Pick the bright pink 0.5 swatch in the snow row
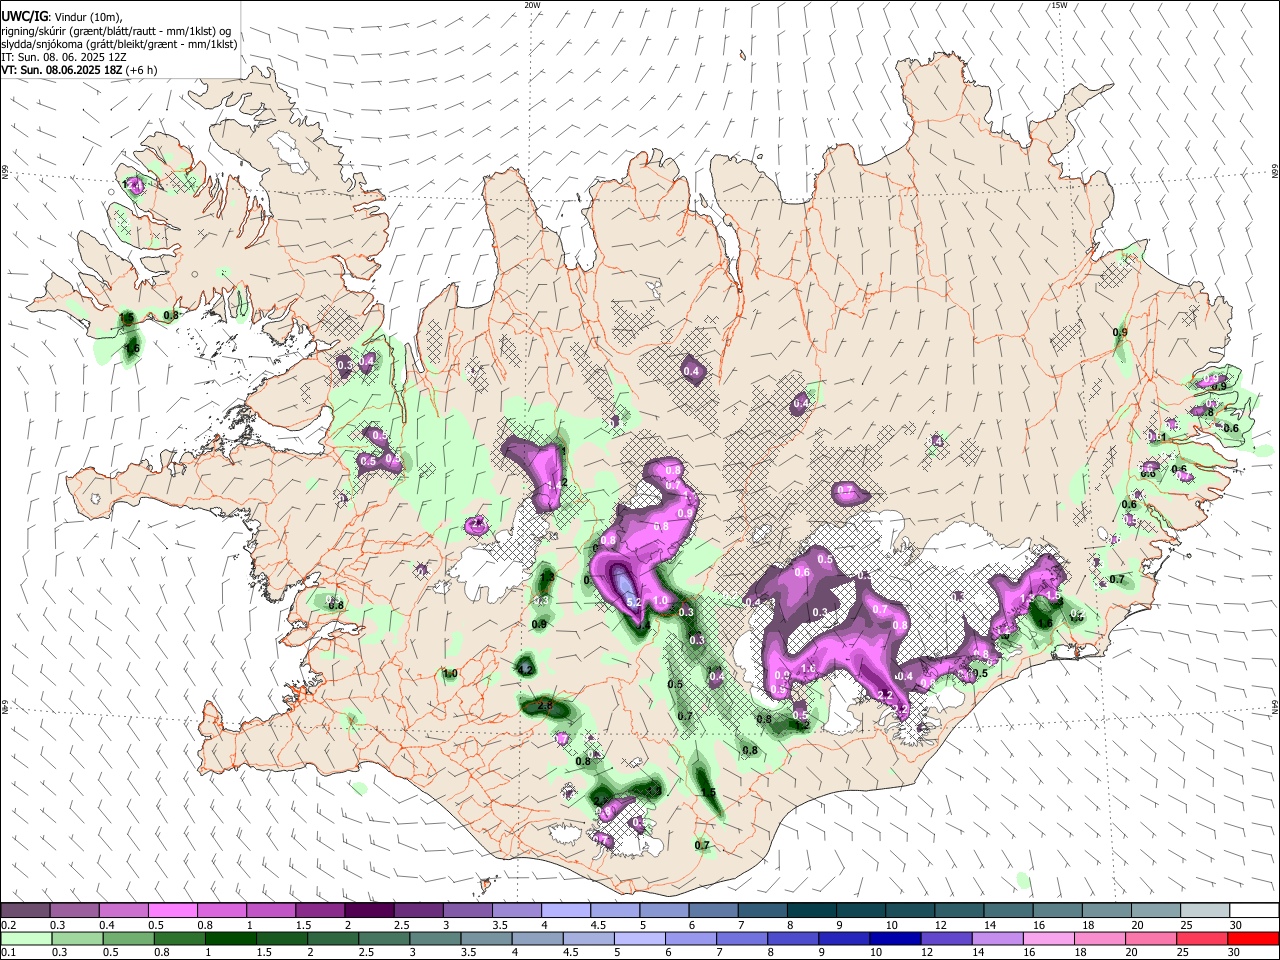The height and width of the screenshot is (960, 1280). tap(172, 910)
